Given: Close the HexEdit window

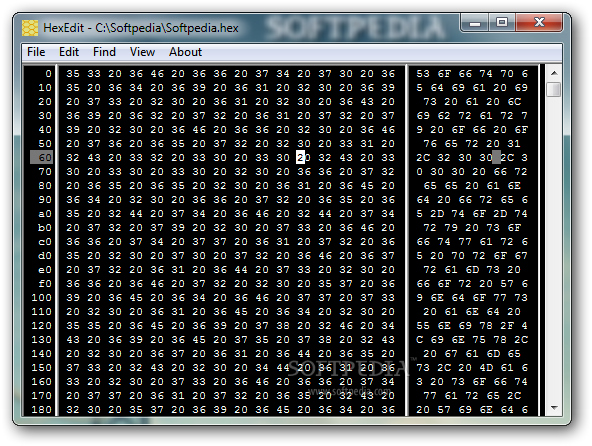Looking at the screenshot, I should 539,23.
